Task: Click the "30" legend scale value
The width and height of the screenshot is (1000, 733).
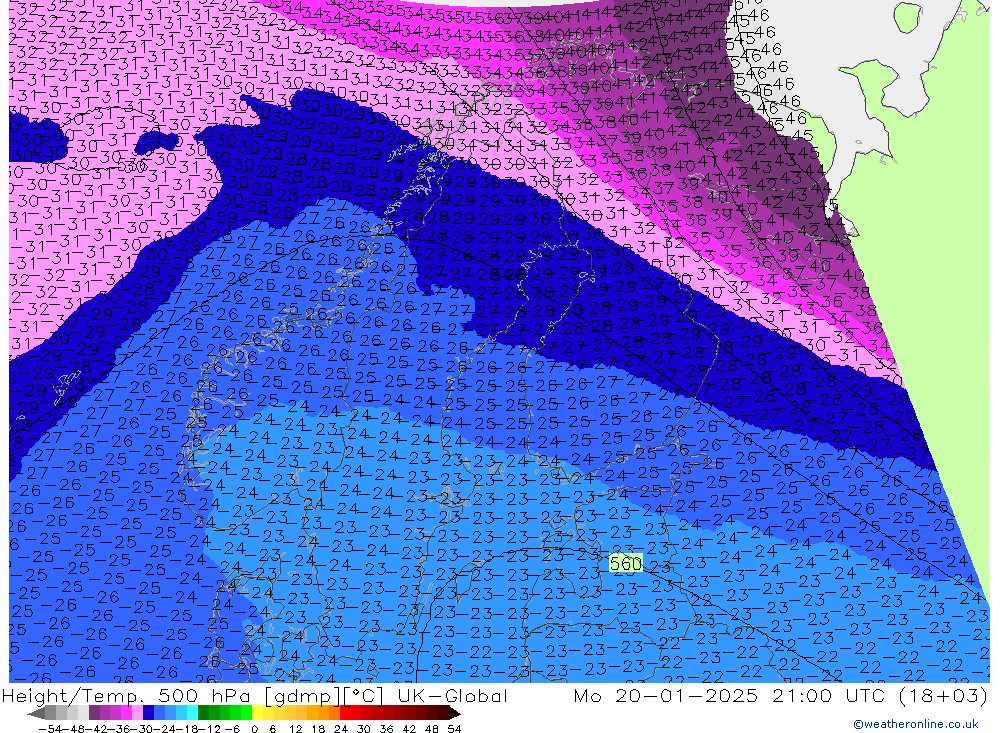Action: click(x=363, y=729)
